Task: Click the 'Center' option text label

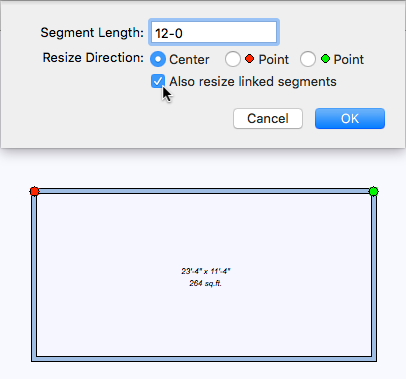Action: point(189,60)
